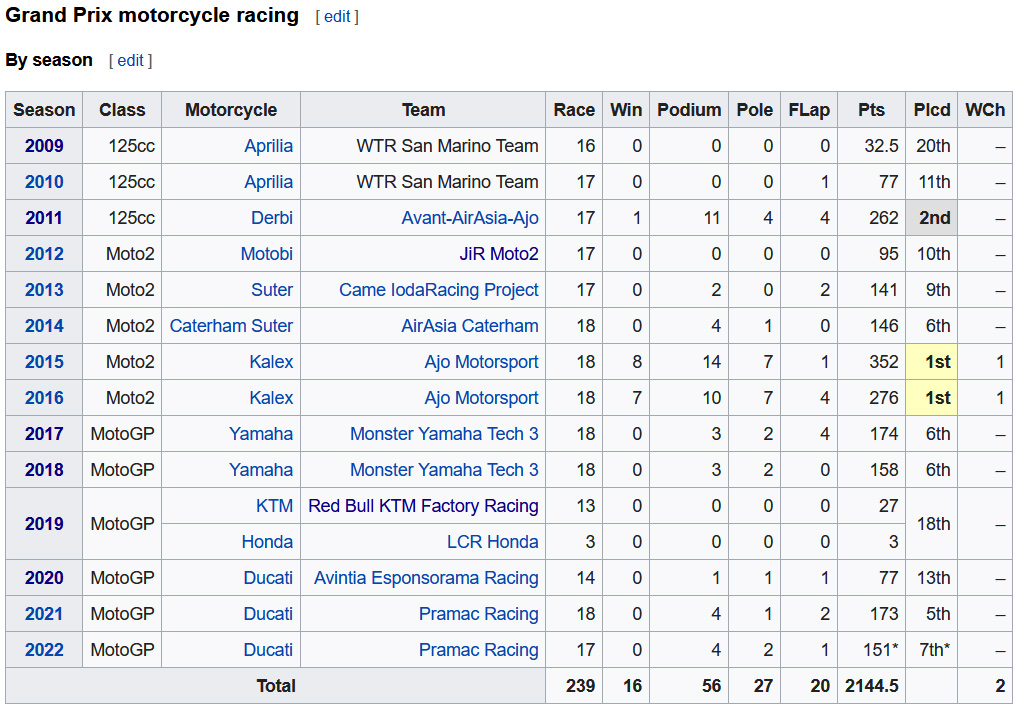Click Monster Yamaha Tech 3 in 2017 row
Screen dimensions: 1034x720
[444, 434]
